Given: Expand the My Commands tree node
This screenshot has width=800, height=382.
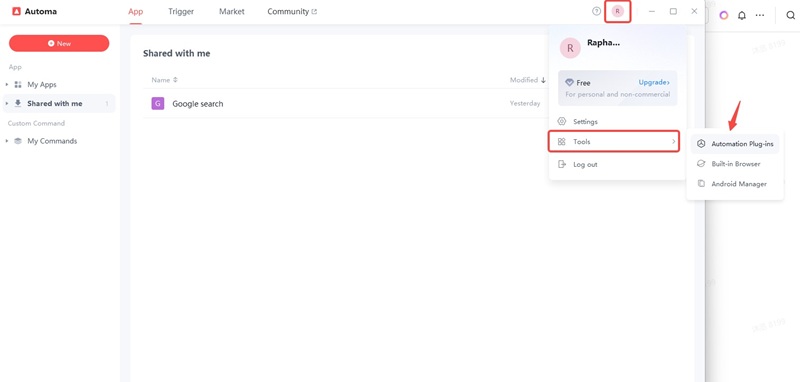Looking at the screenshot, I should (x=7, y=141).
